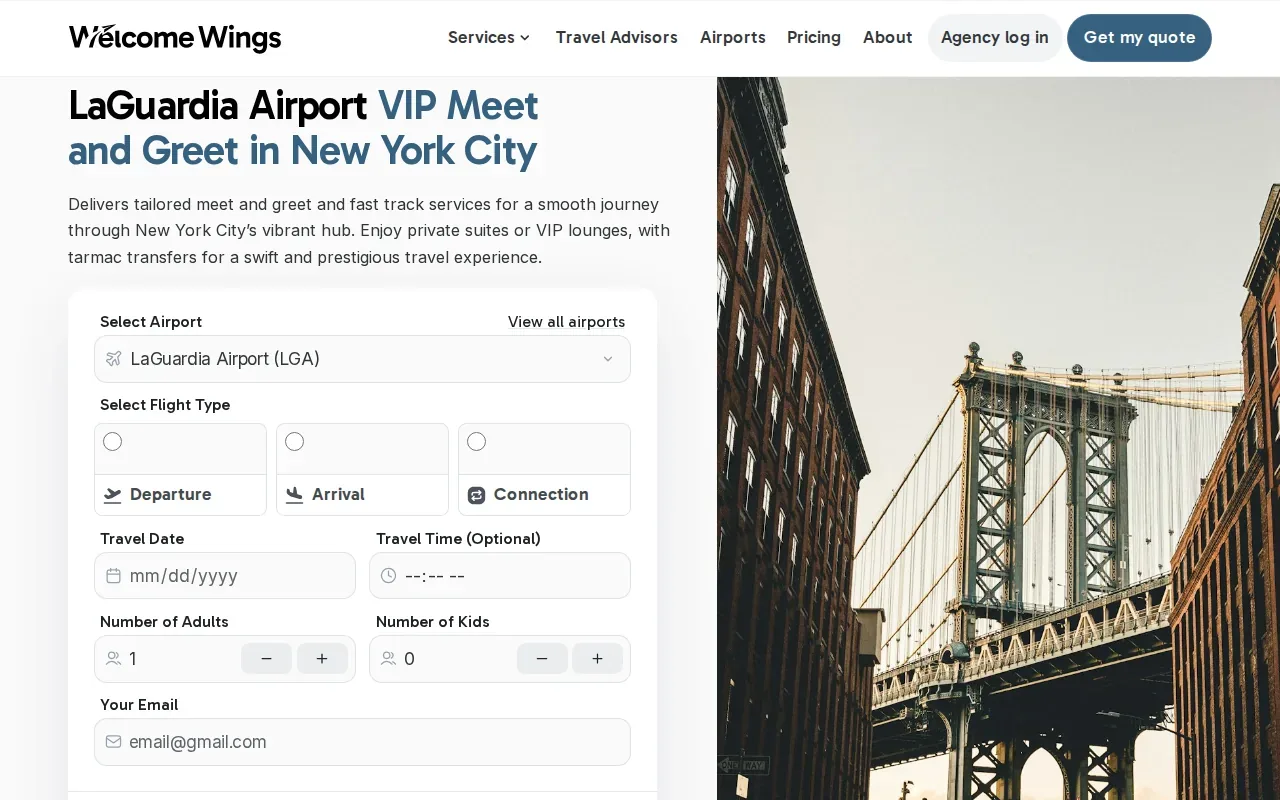This screenshot has height=800, width=1280.
Task: Click Get my quote button
Action: (1140, 38)
